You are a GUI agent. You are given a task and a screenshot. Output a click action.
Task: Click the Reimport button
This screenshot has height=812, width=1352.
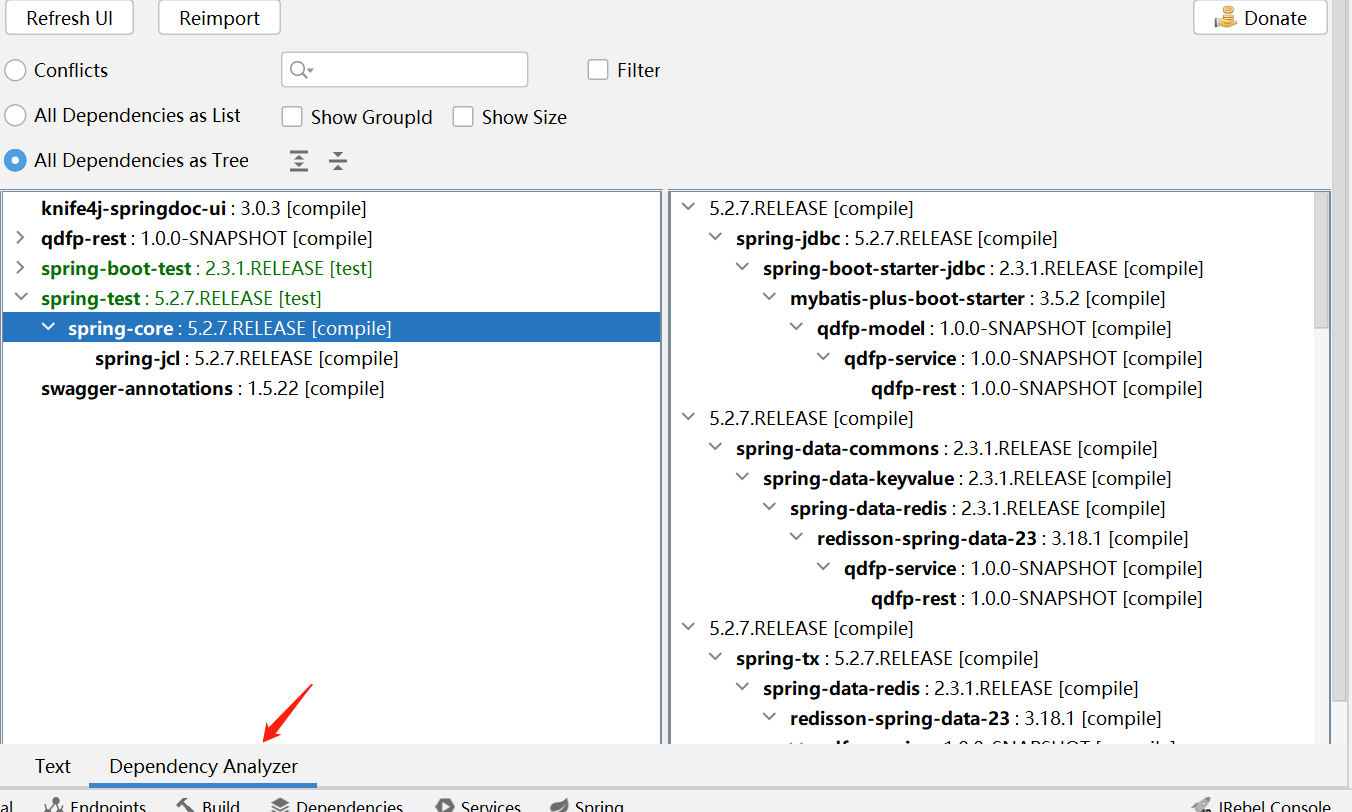pos(220,18)
